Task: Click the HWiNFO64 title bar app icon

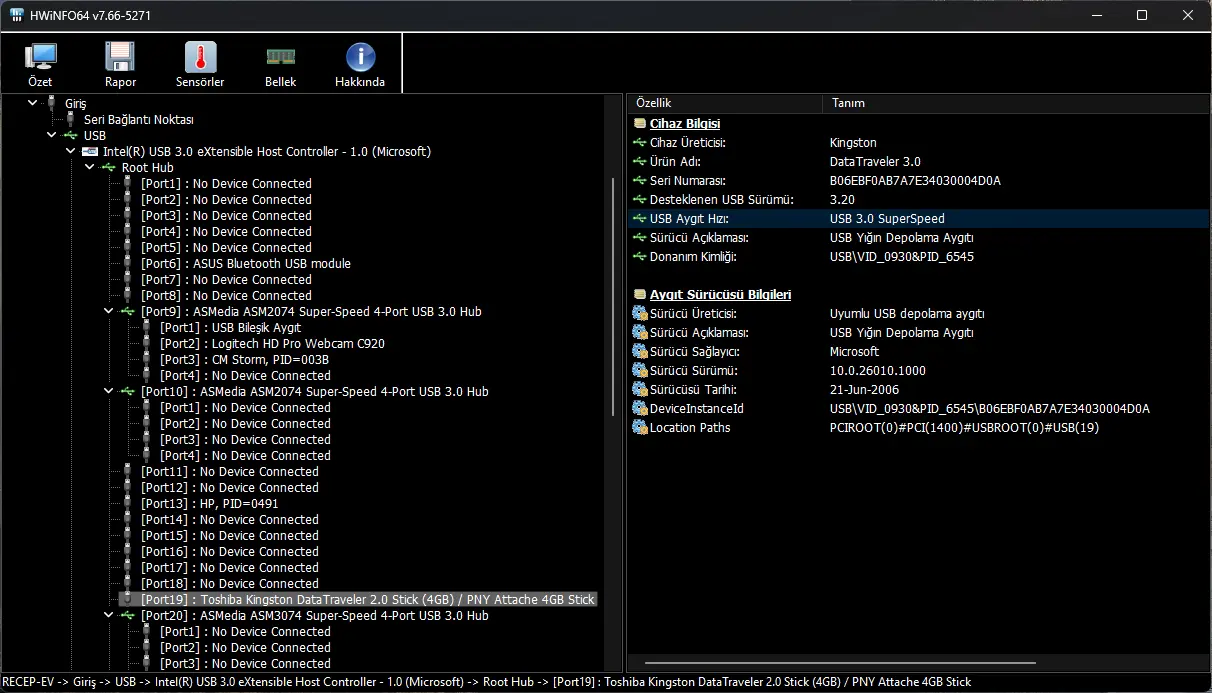Action: pyautogui.click(x=17, y=15)
